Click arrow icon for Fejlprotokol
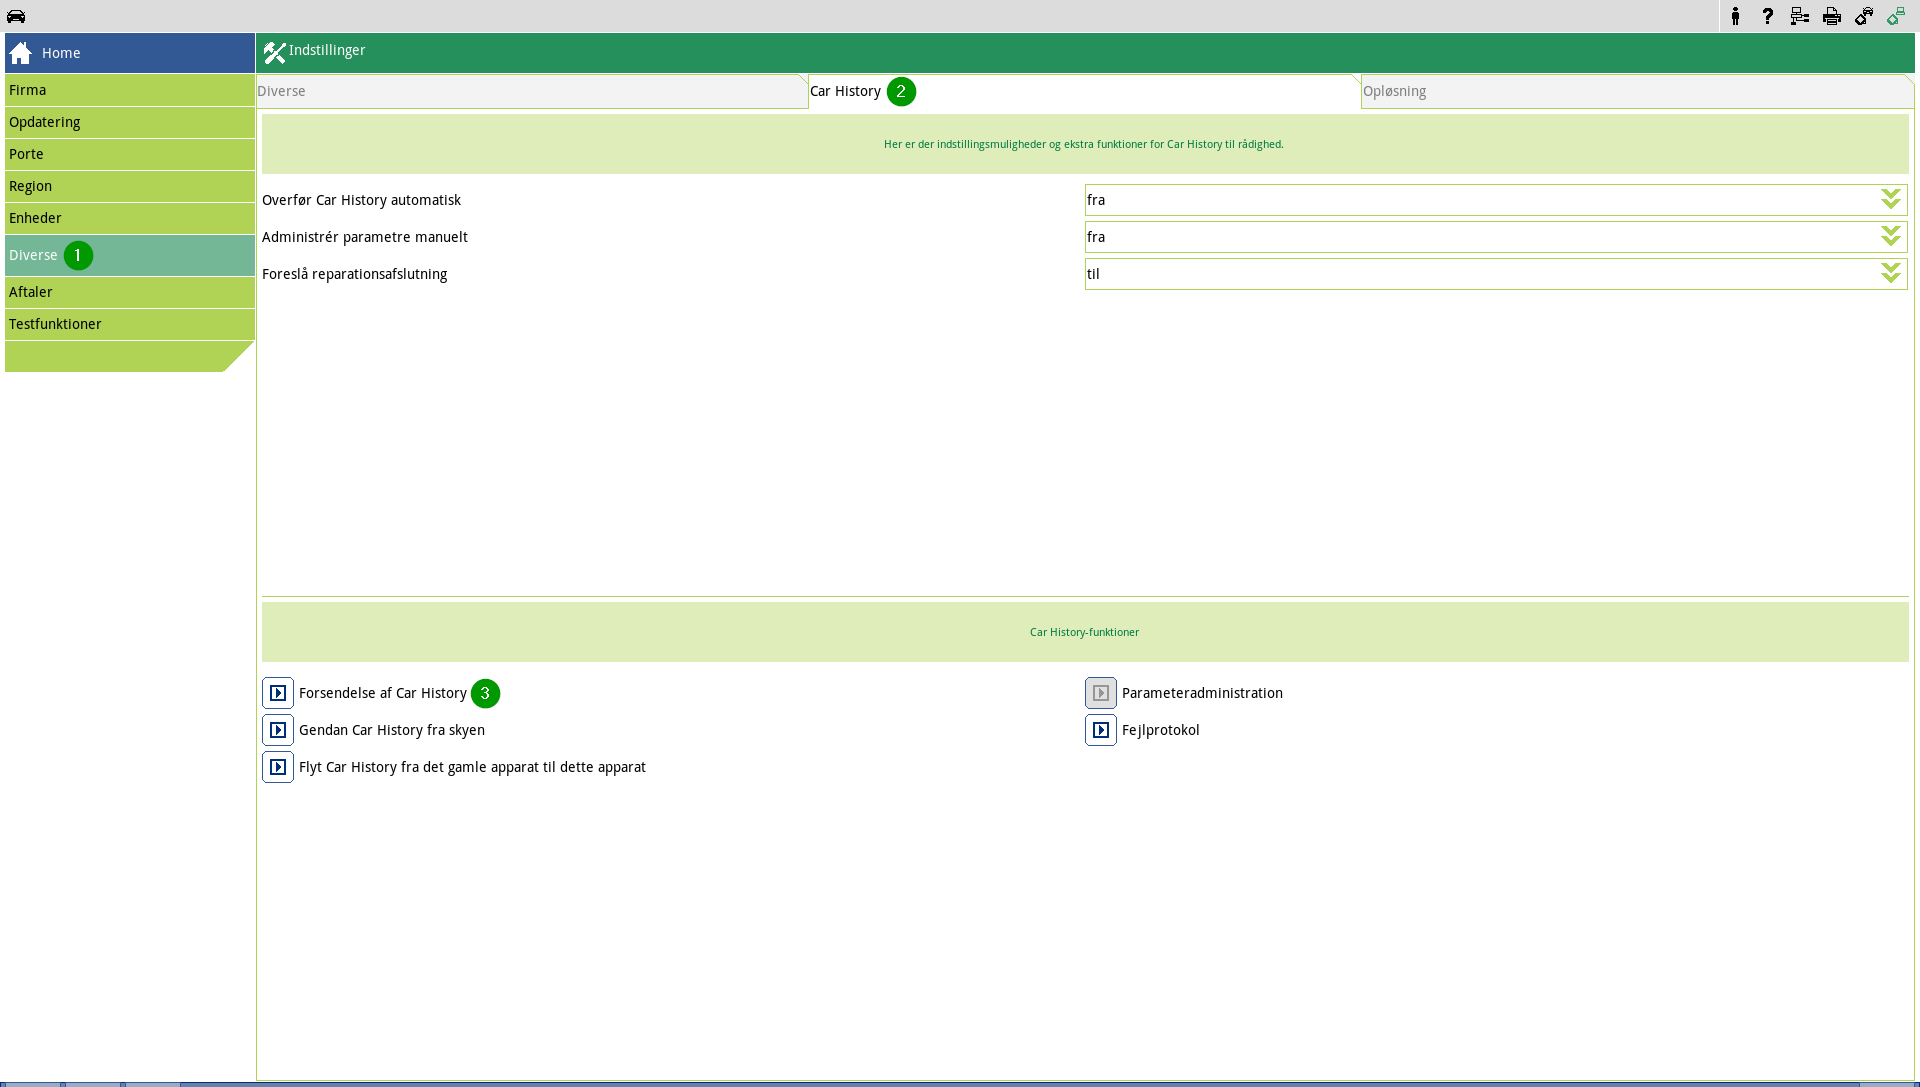 tap(1101, 730)
